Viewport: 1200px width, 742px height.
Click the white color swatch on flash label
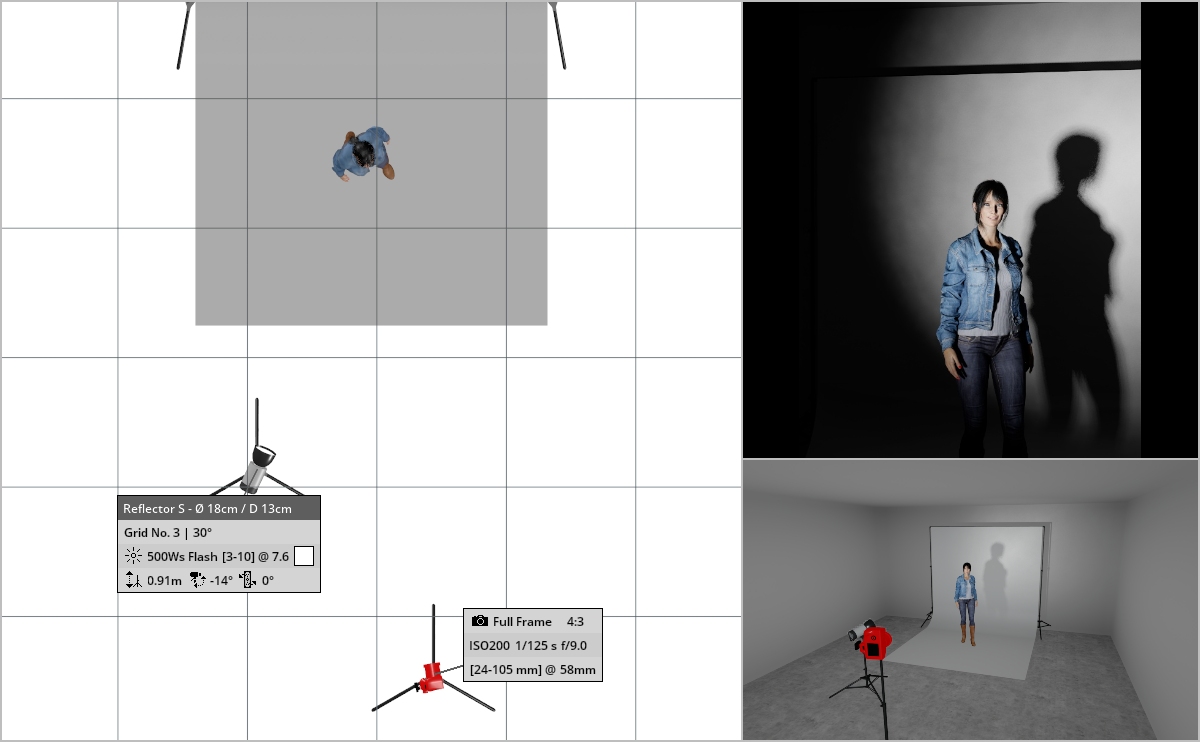[304, 557]
